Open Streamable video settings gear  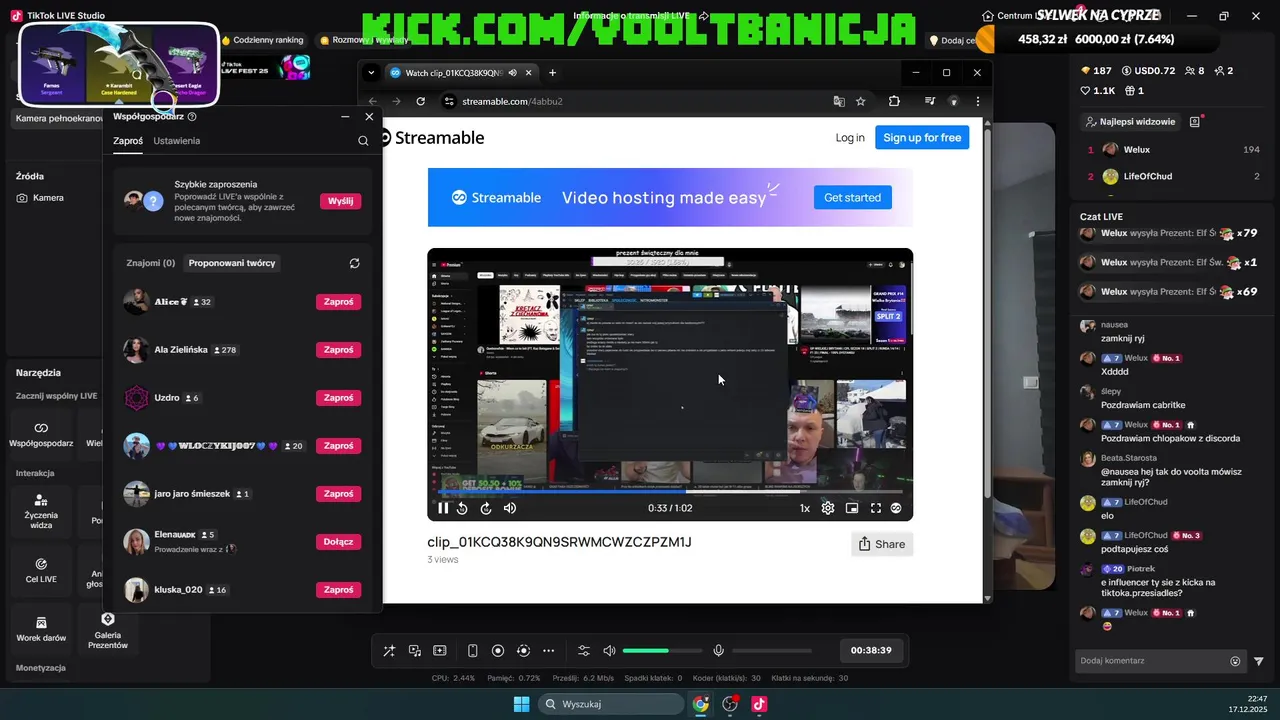[828, 508]
